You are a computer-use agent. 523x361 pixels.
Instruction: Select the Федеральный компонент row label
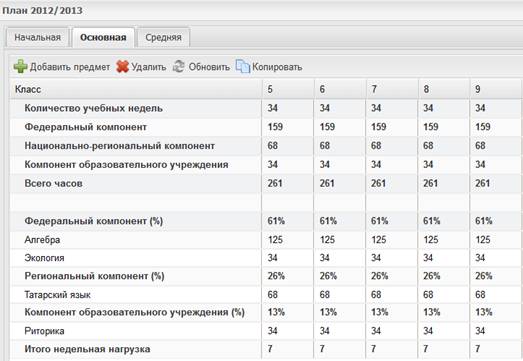pyautogui.click(x=85, y=127)
